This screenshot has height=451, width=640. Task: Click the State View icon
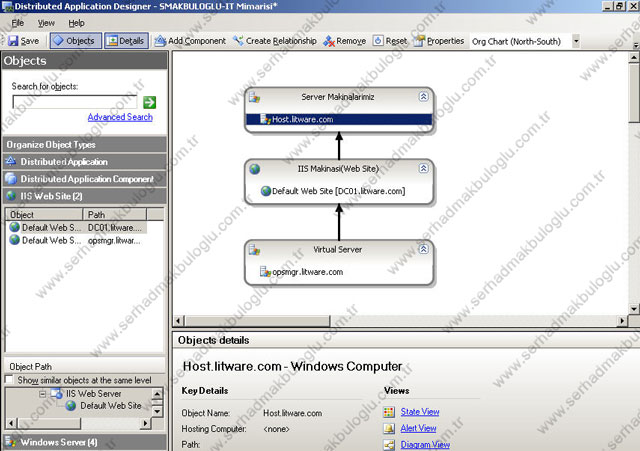[x=389, y=412]
